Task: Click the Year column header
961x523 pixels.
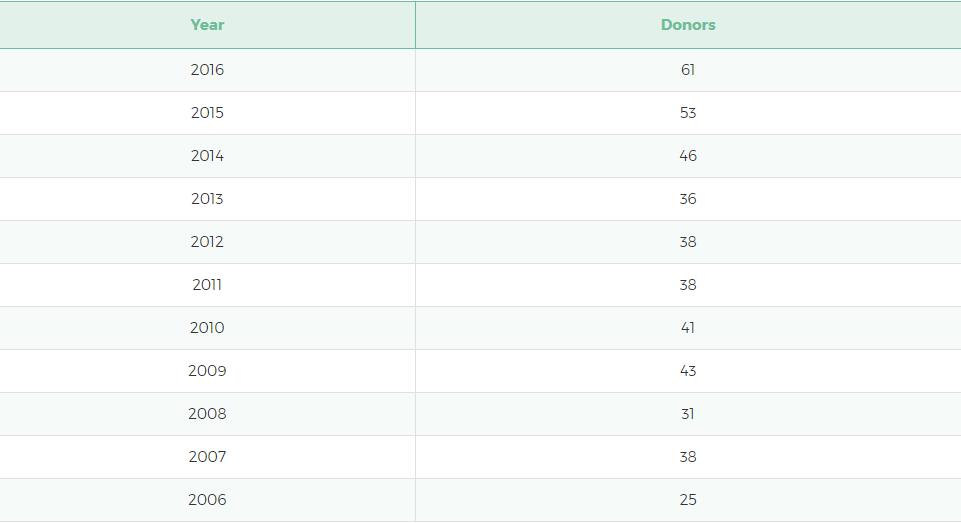Action: pyautogui.click(x=207, y=25)
